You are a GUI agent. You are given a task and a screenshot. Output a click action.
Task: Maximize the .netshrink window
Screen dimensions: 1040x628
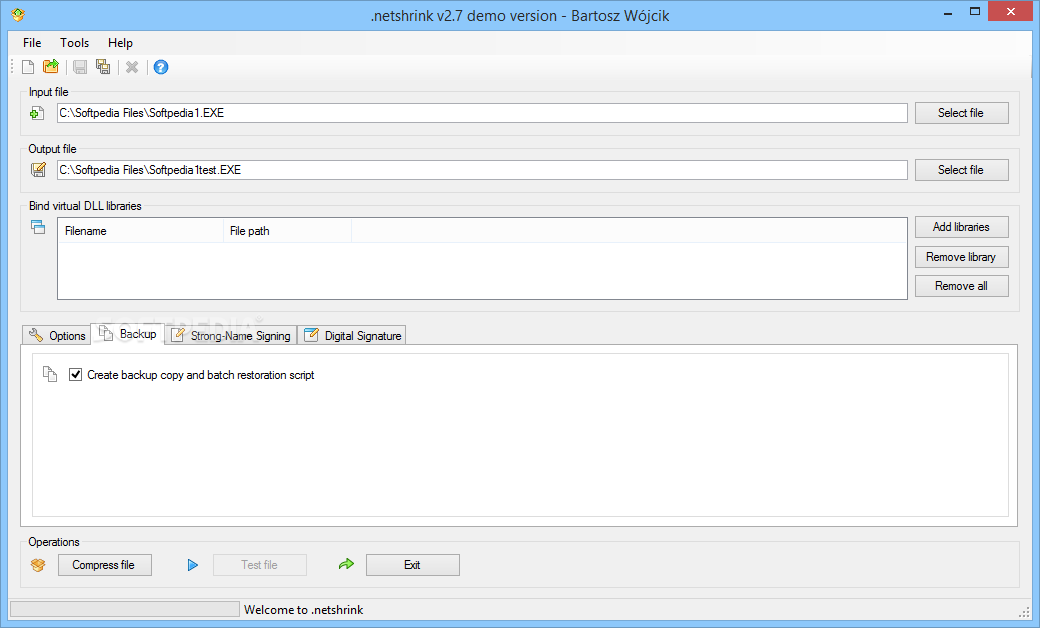tap(975, 12)
